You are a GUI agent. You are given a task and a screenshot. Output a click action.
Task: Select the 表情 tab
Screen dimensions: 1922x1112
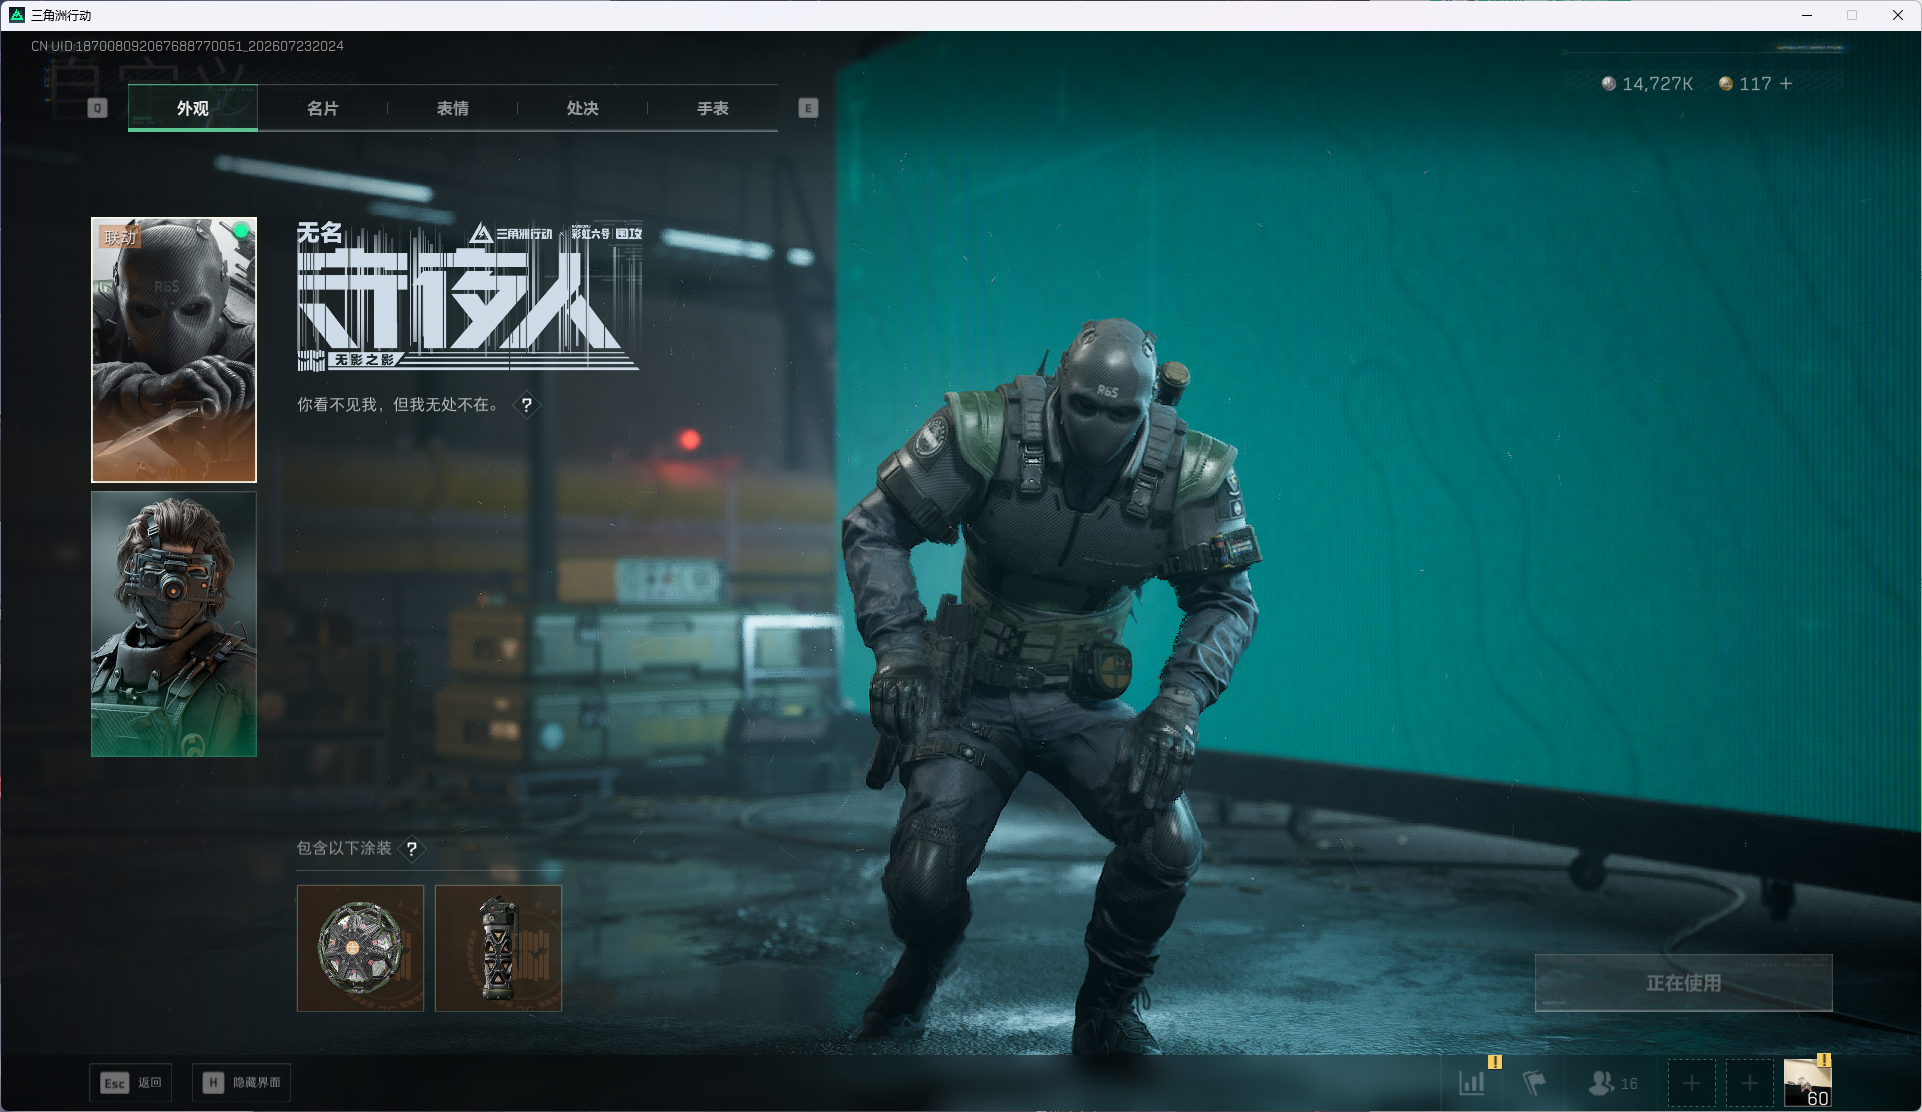tap(453, 108)
